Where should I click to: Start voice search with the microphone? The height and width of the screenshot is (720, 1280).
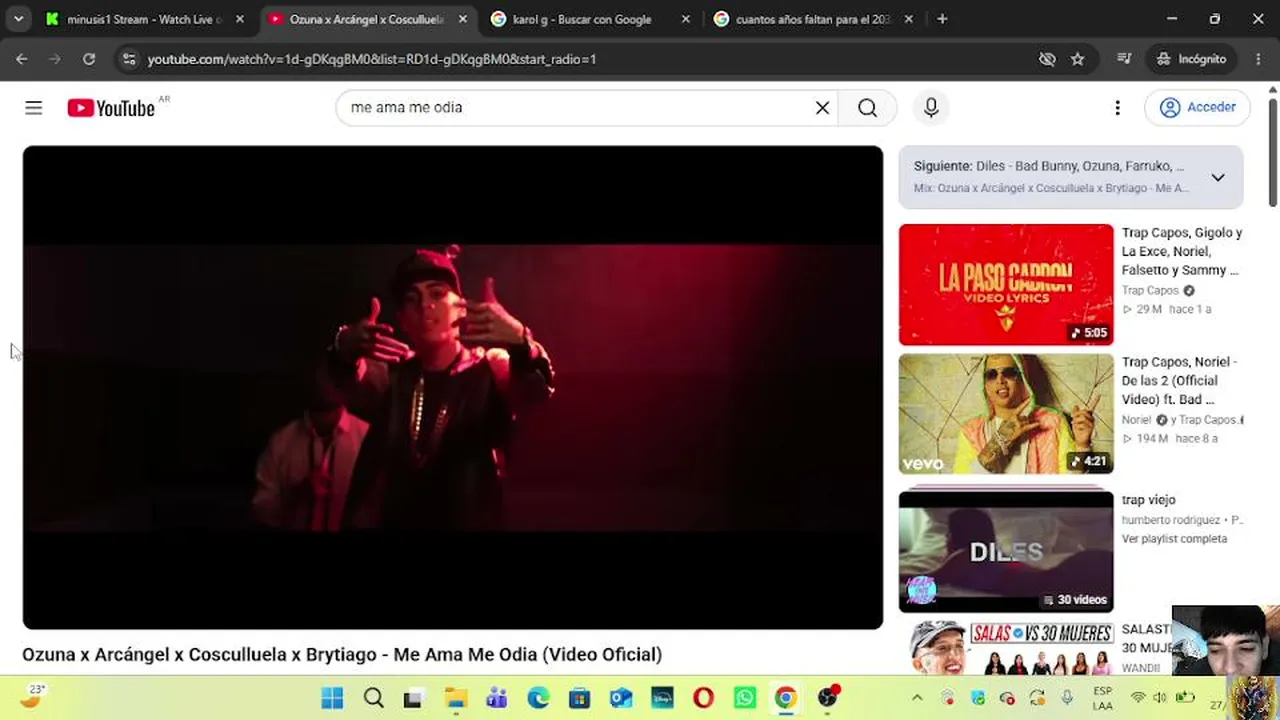[931, 108]
